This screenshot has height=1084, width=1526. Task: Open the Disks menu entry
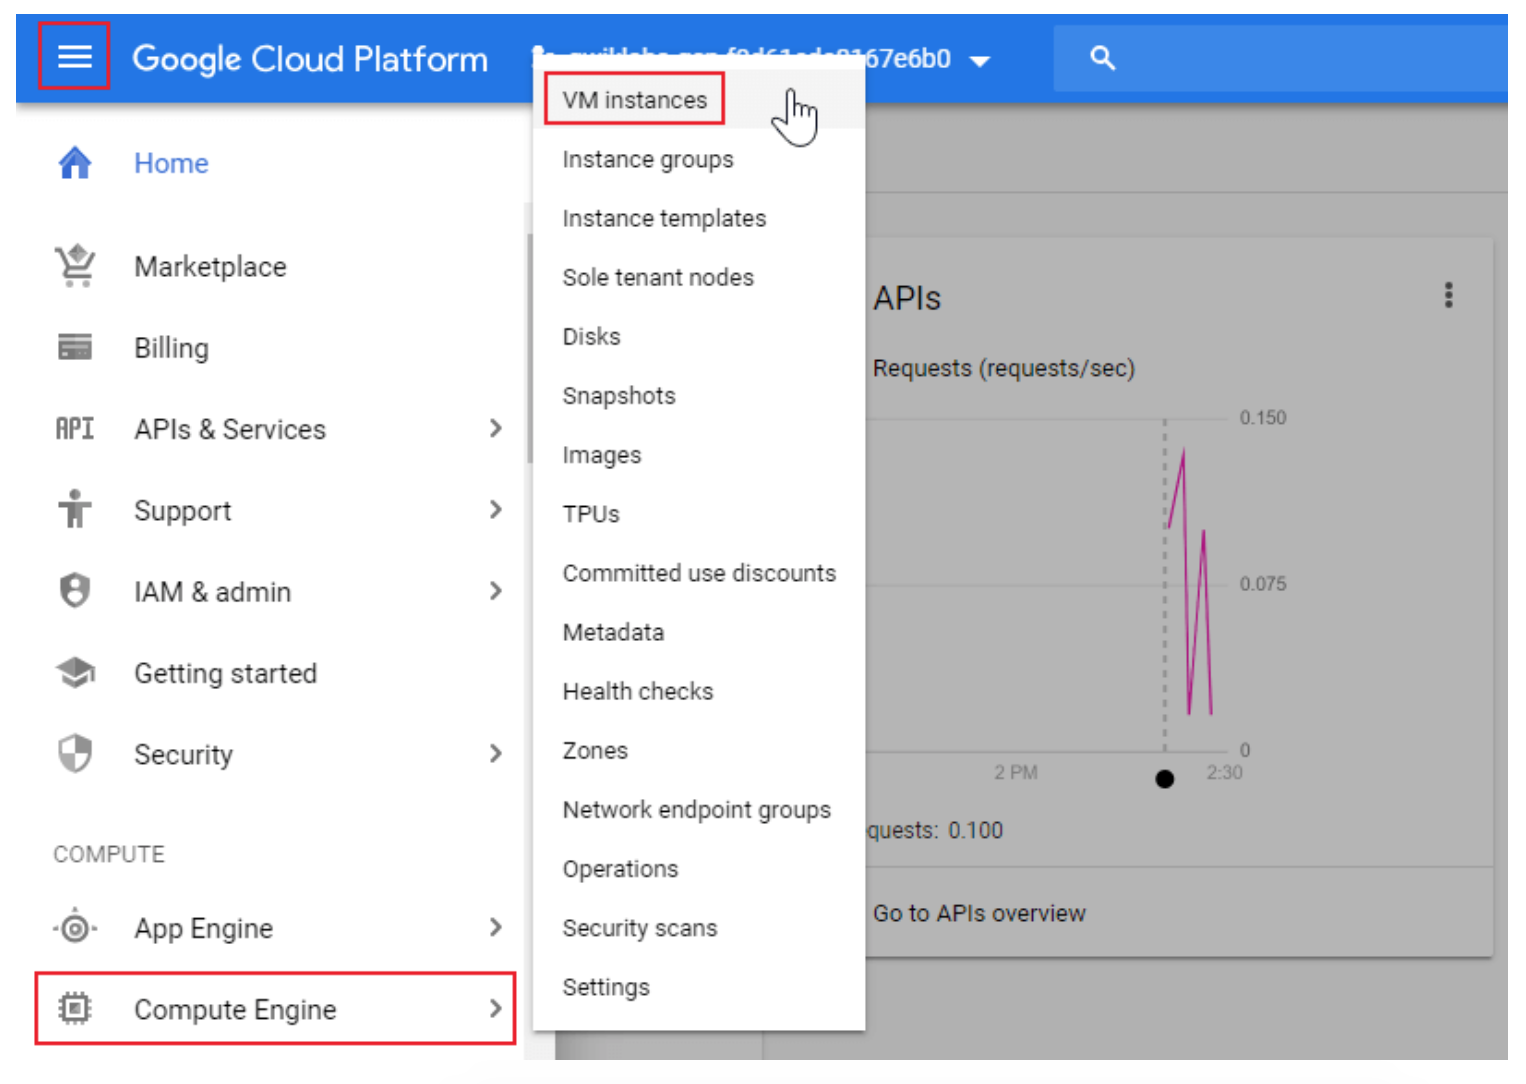[698, 336]
